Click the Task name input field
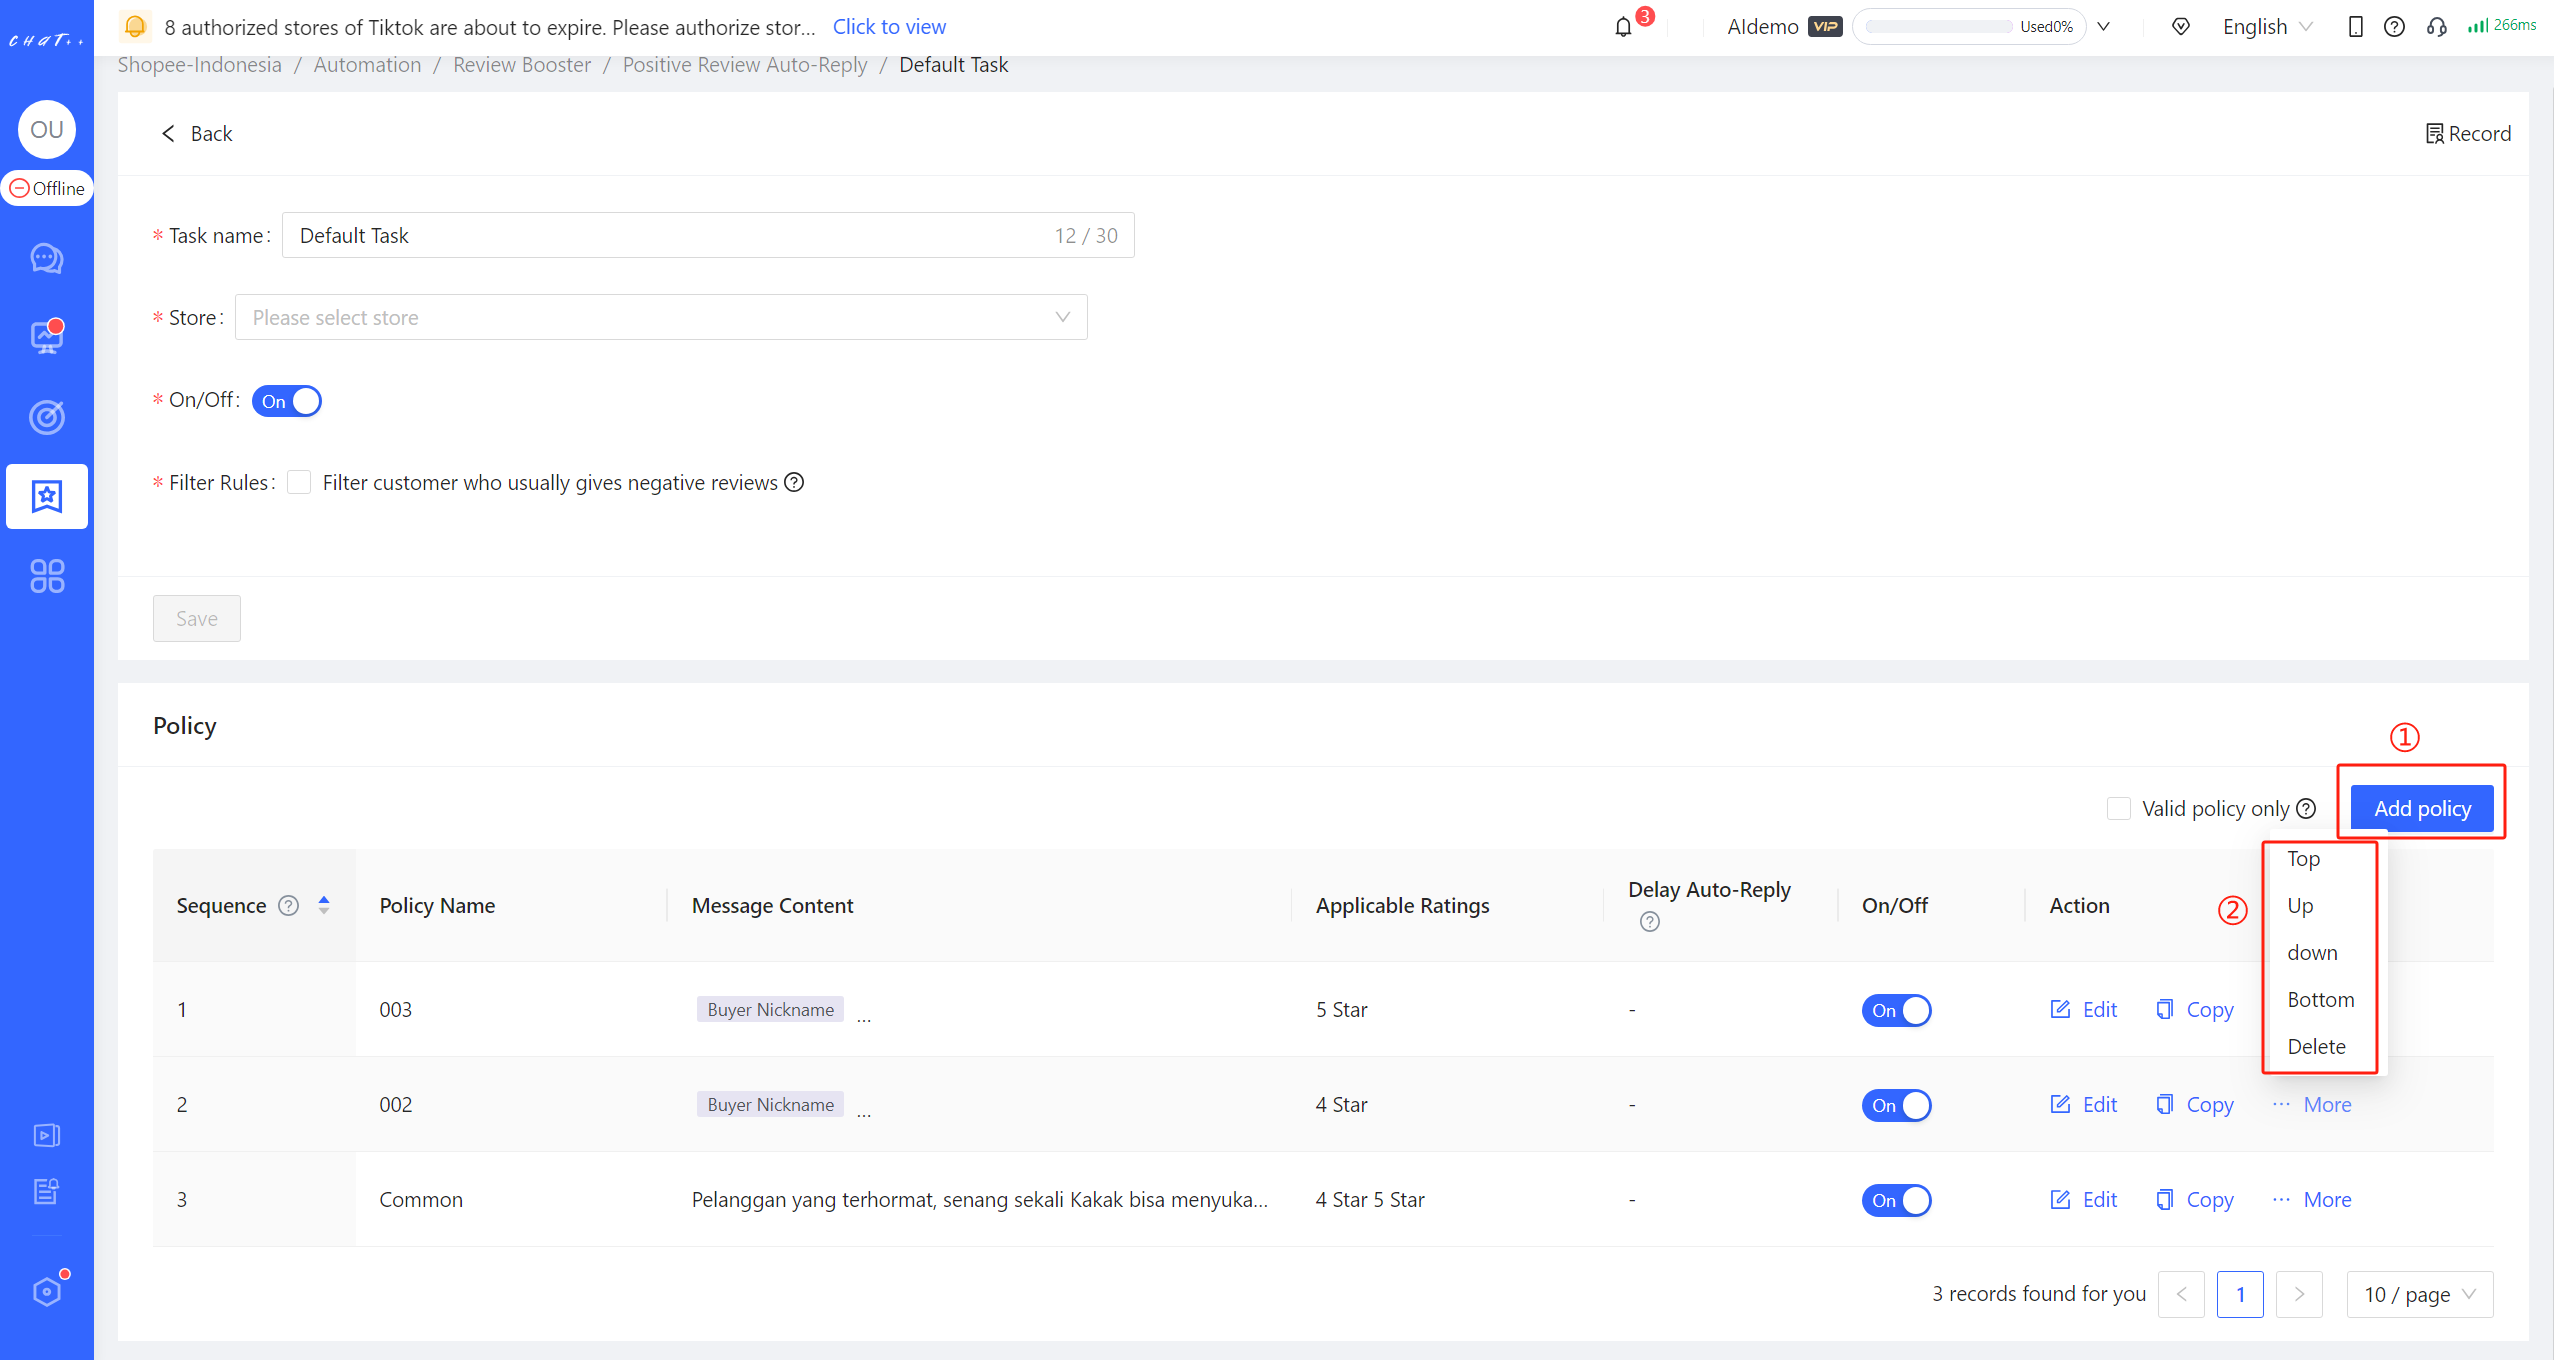This screenshot has width=2554, height=1360. click(x=708, y=235)
